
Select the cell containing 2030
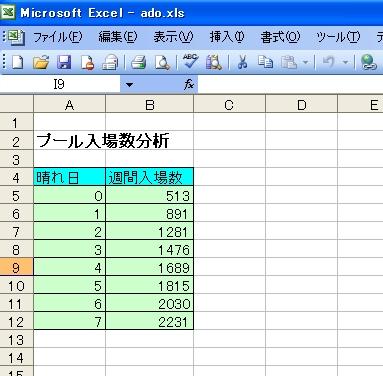[x=150, y=304]
